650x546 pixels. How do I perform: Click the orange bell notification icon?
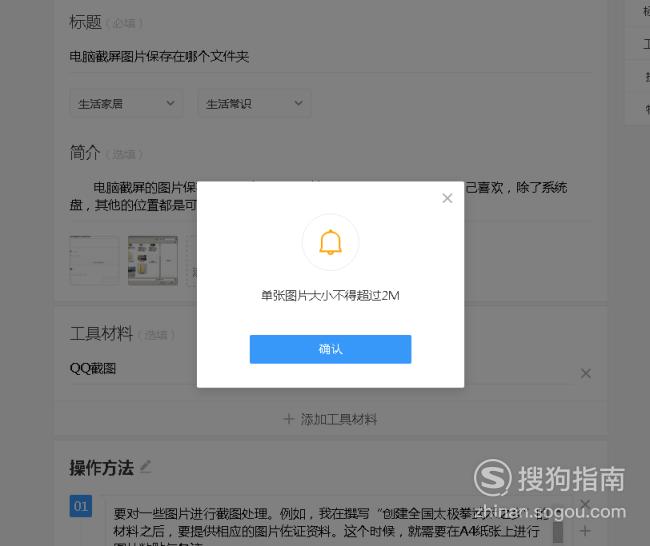pyautogui.click(x=330, y=242)
